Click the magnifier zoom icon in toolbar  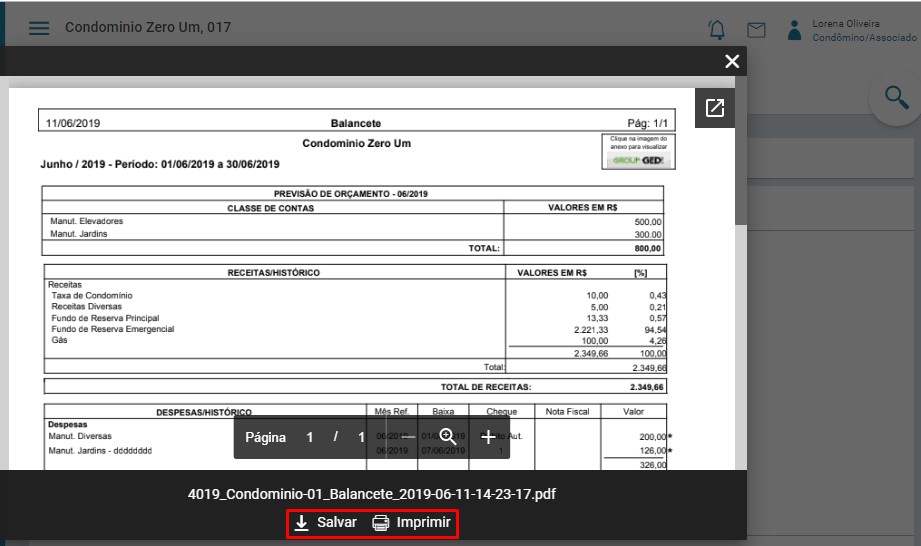448,437
